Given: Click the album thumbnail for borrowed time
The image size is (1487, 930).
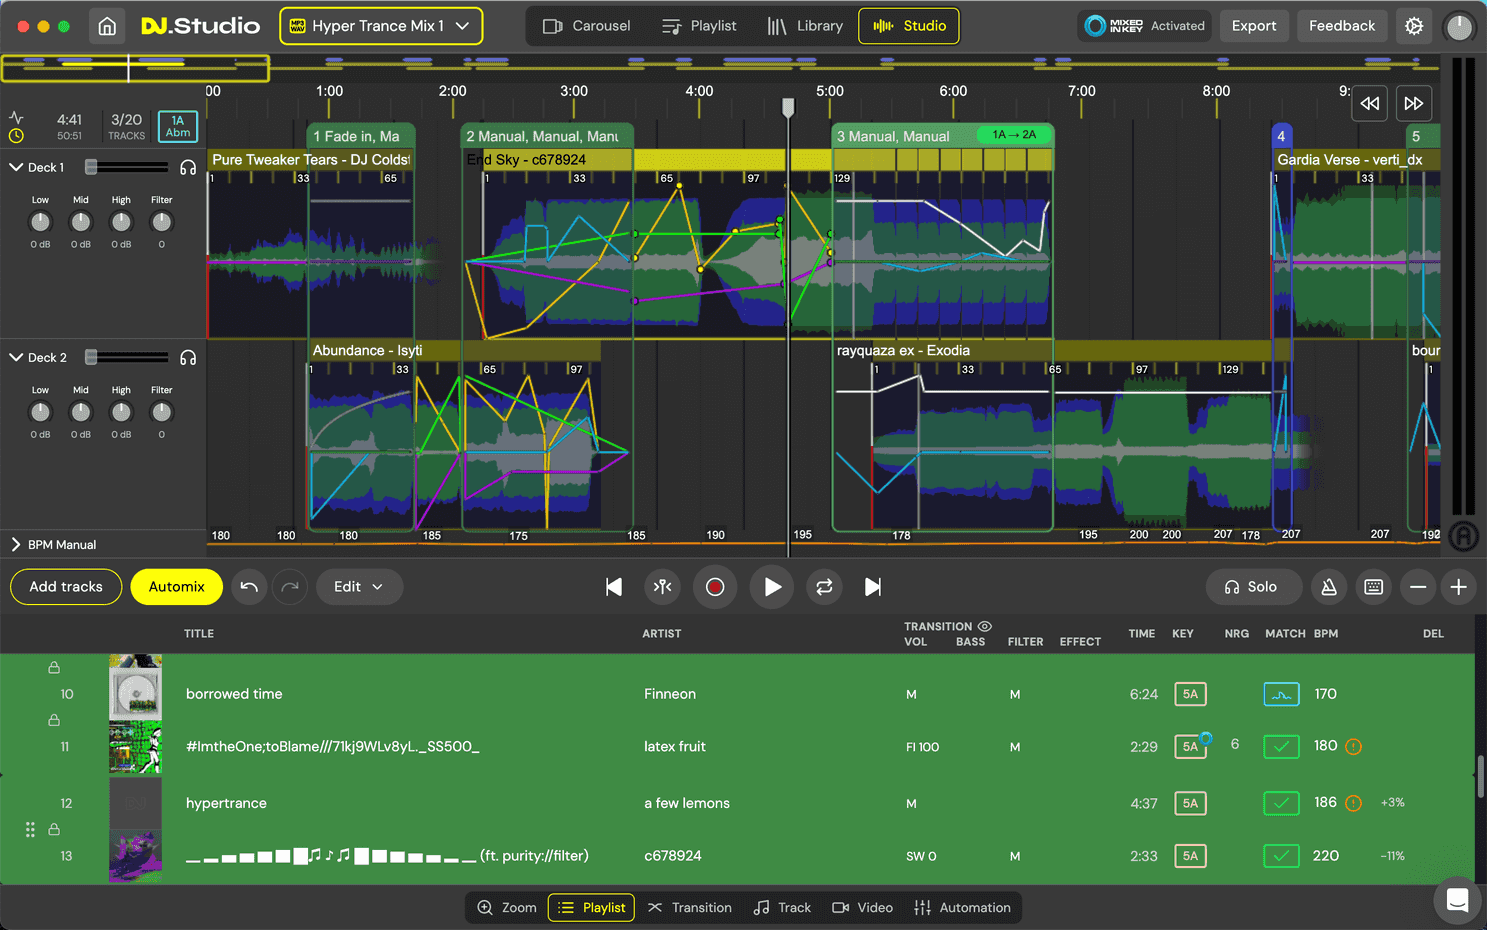Looking at the screenshot, I should coord(136,693).
